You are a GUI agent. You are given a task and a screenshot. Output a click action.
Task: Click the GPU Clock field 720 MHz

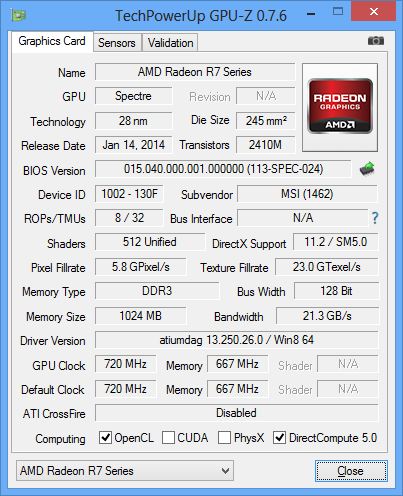126,364
